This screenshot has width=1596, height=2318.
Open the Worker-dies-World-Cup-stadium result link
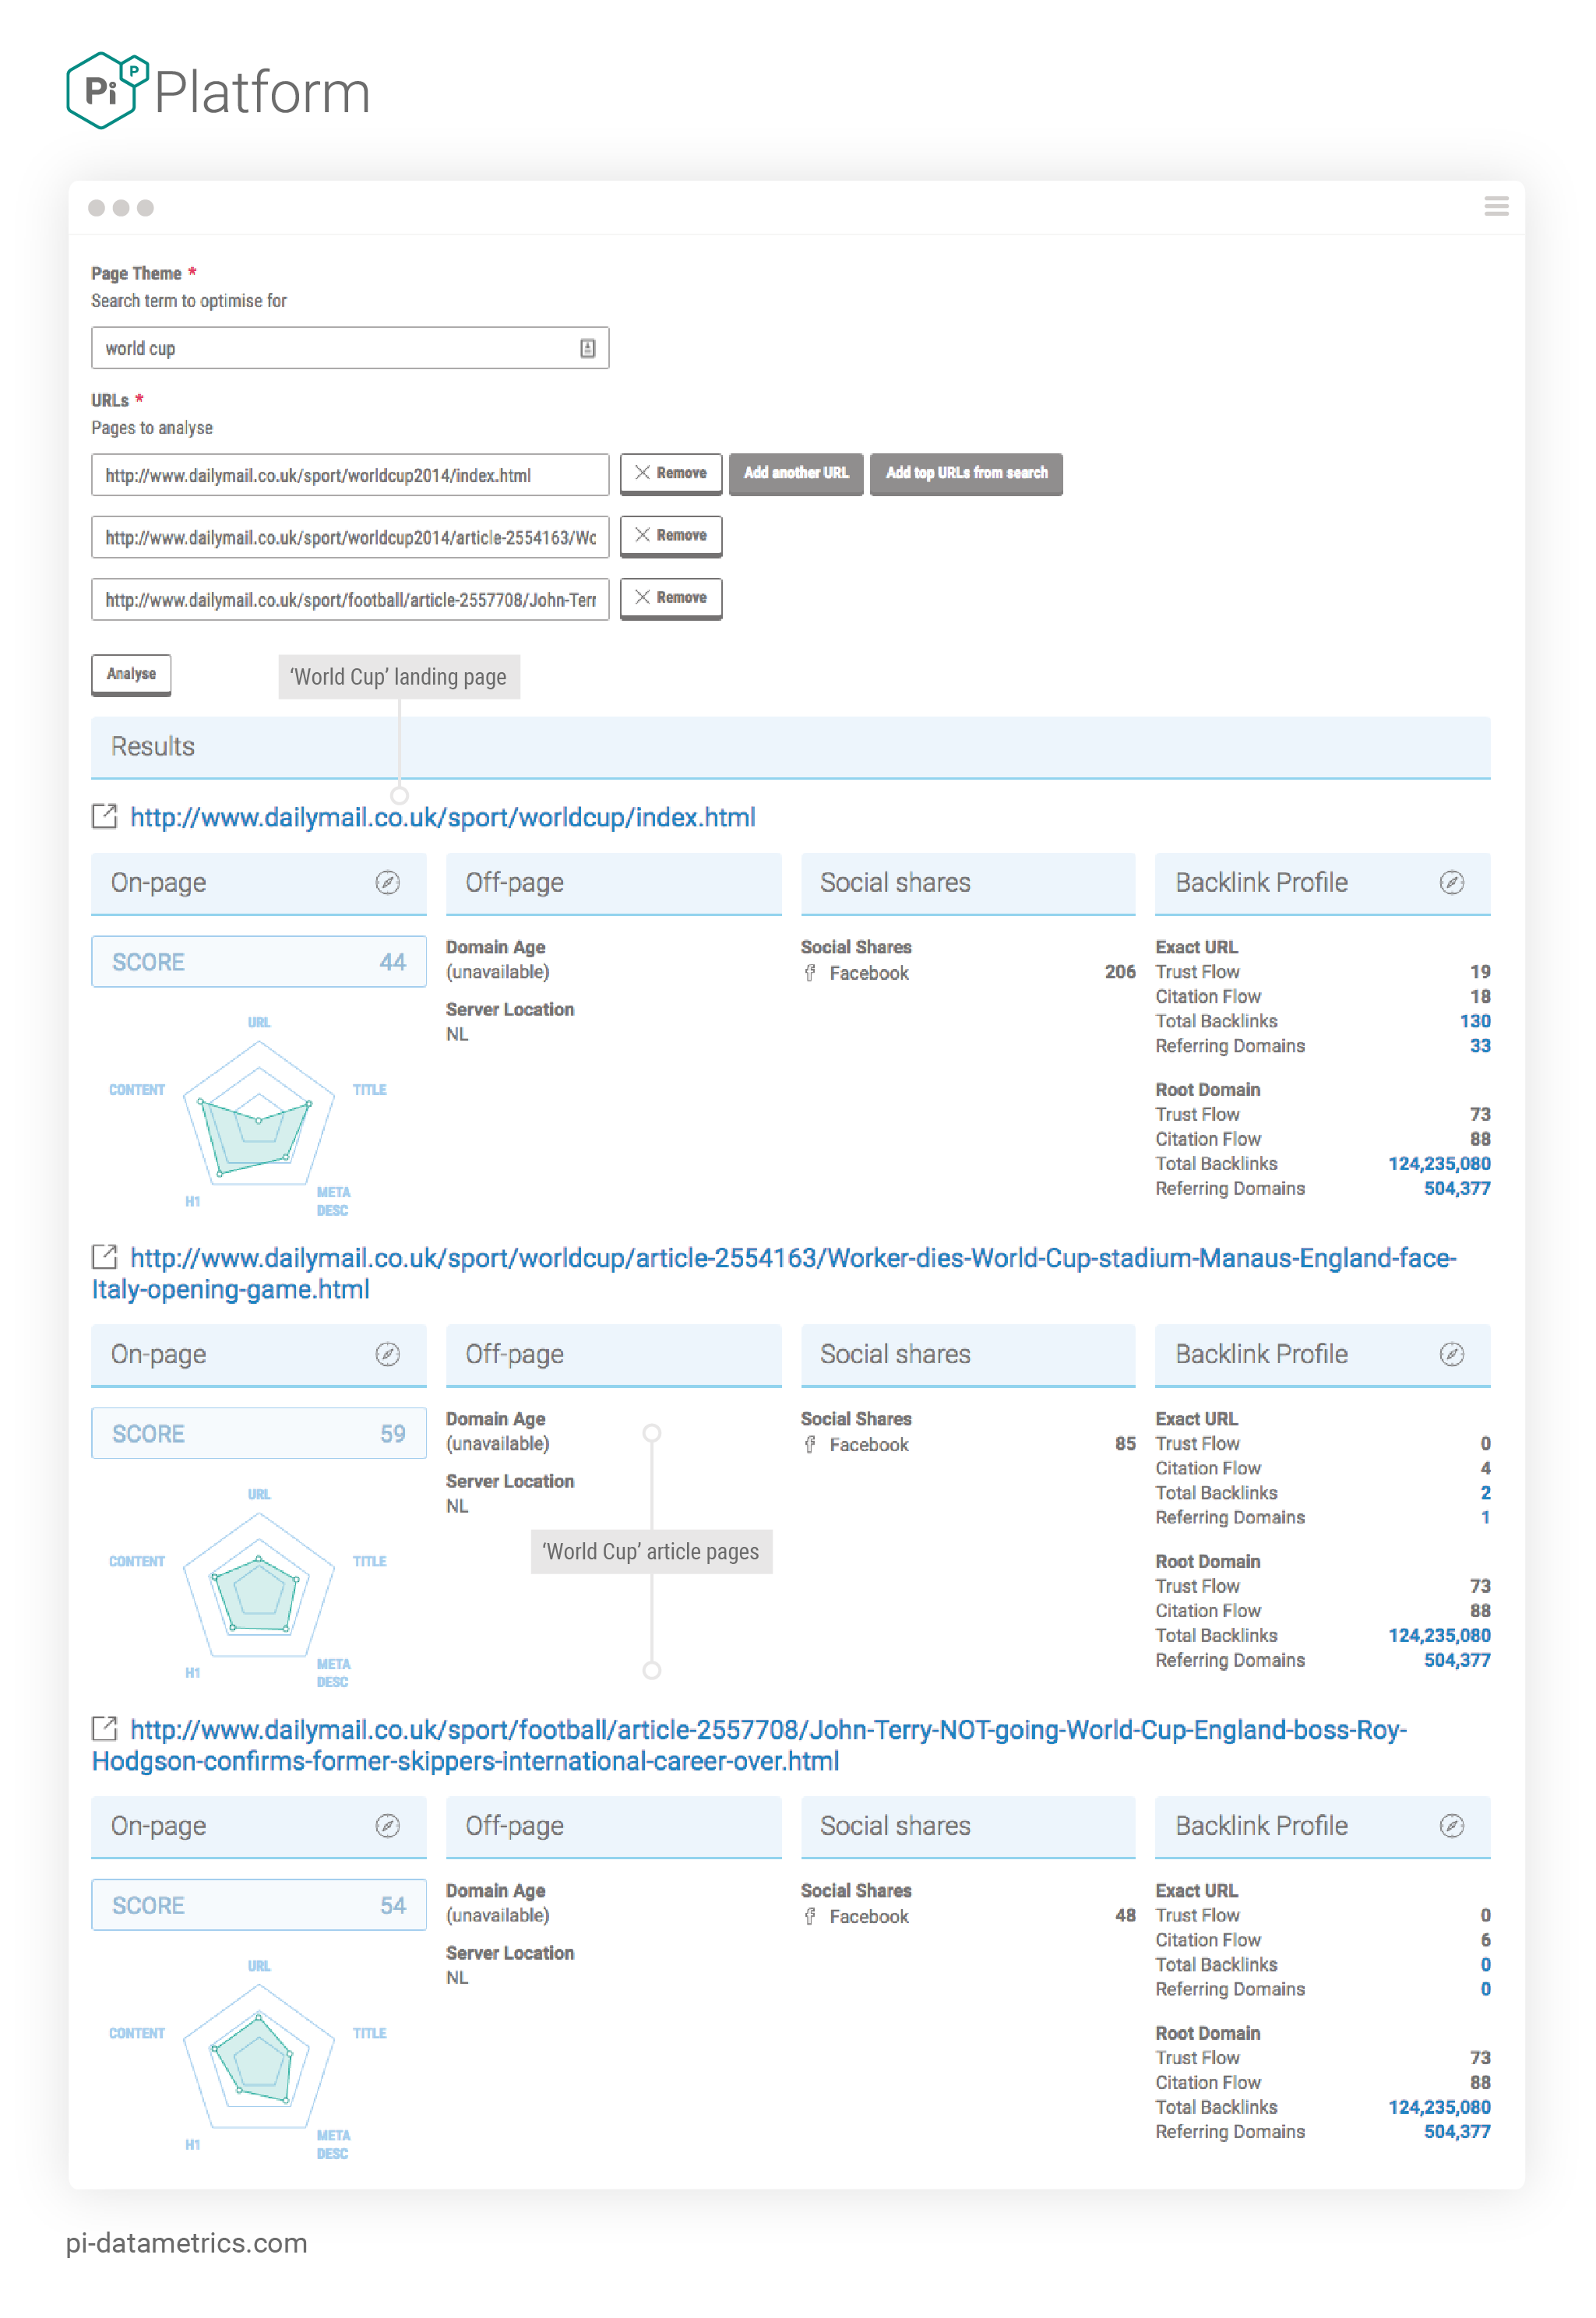pyautogui.click(x=774, y=1273)
